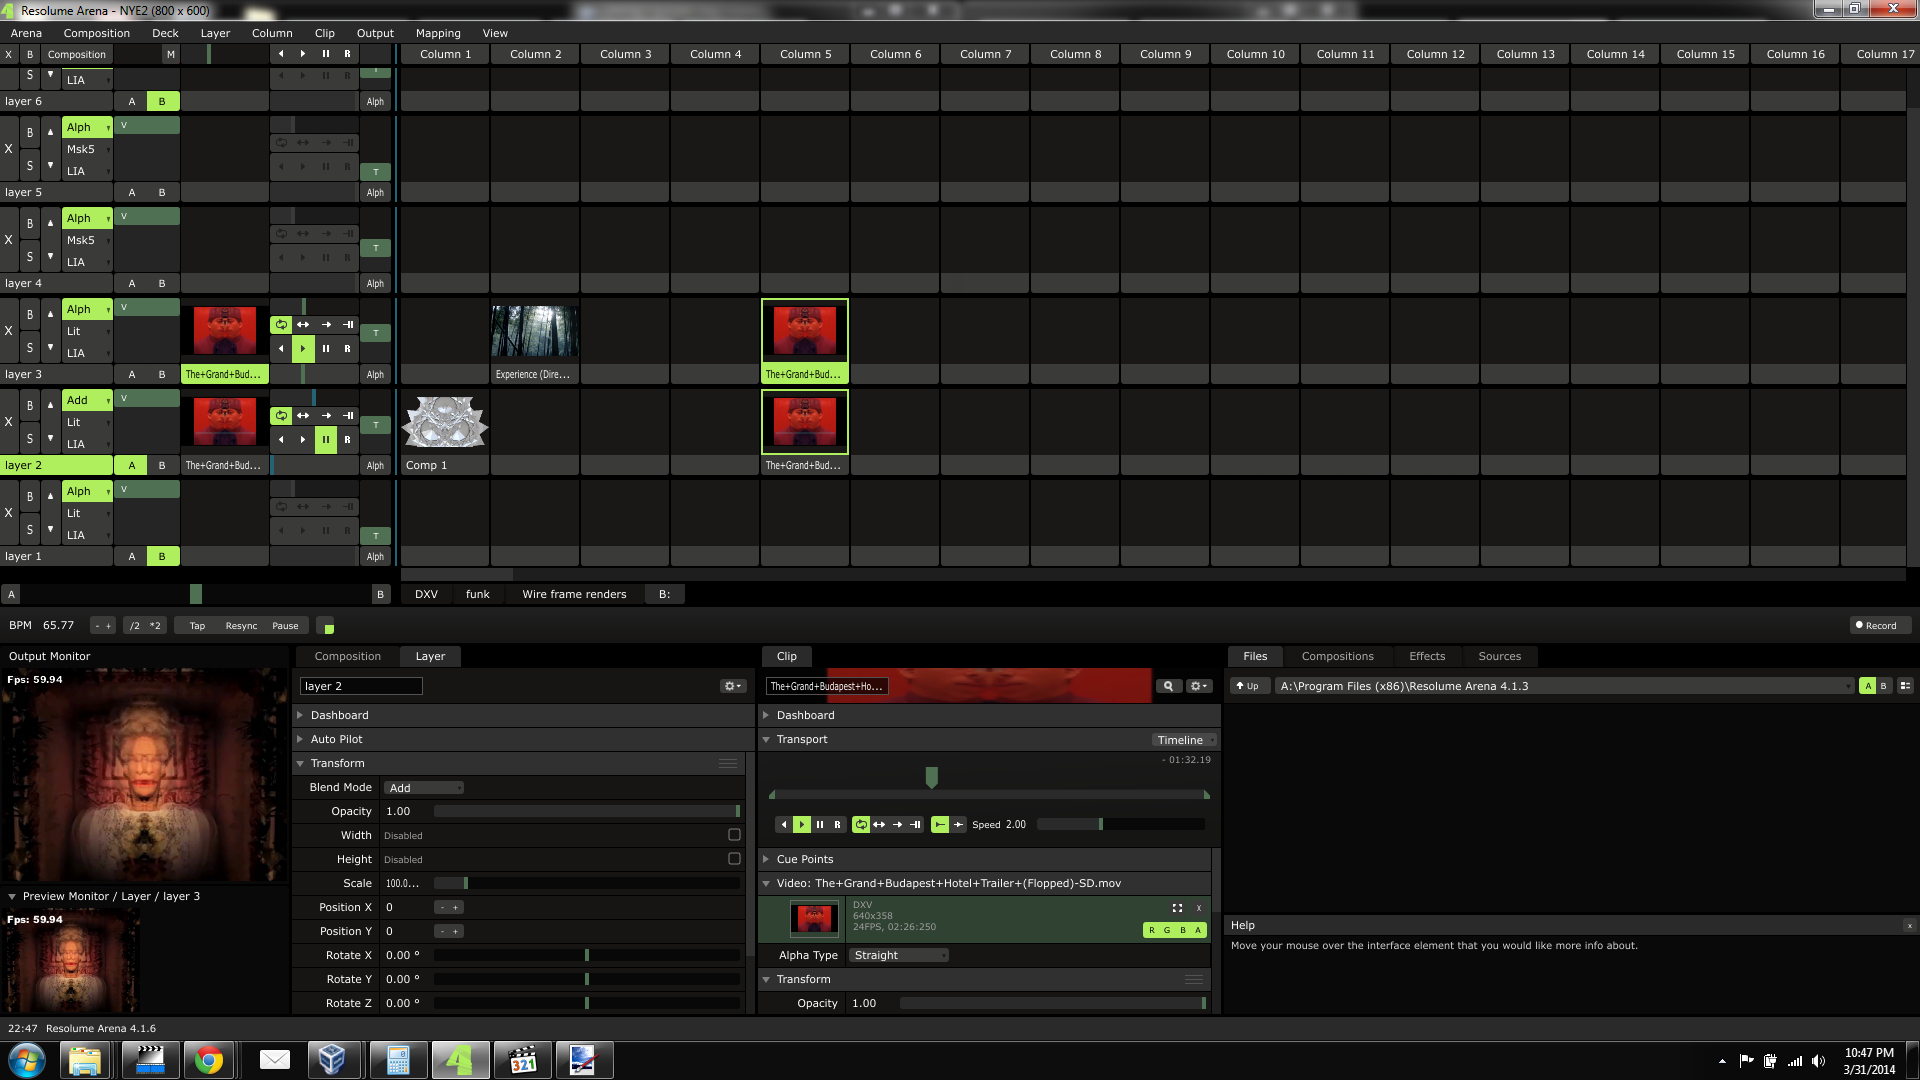Enable the Width checkbox in Transform
The height and width of the screenshot is (1080, 1920).
click(x=734, y=835)
